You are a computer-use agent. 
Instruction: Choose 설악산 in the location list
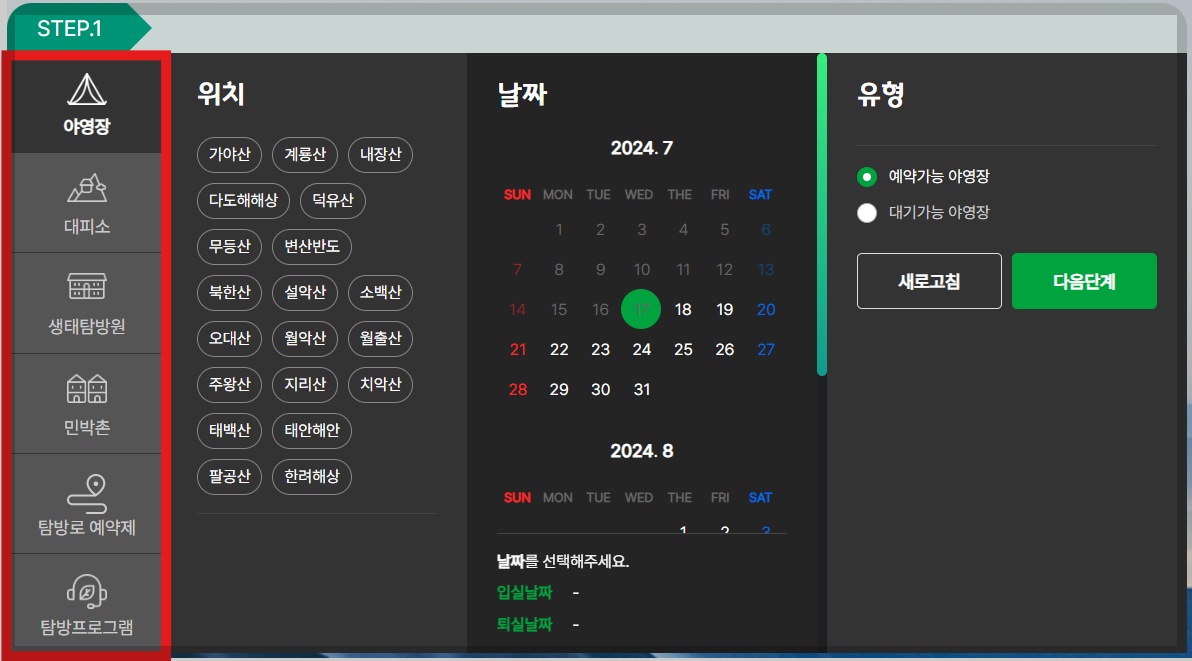305,293
